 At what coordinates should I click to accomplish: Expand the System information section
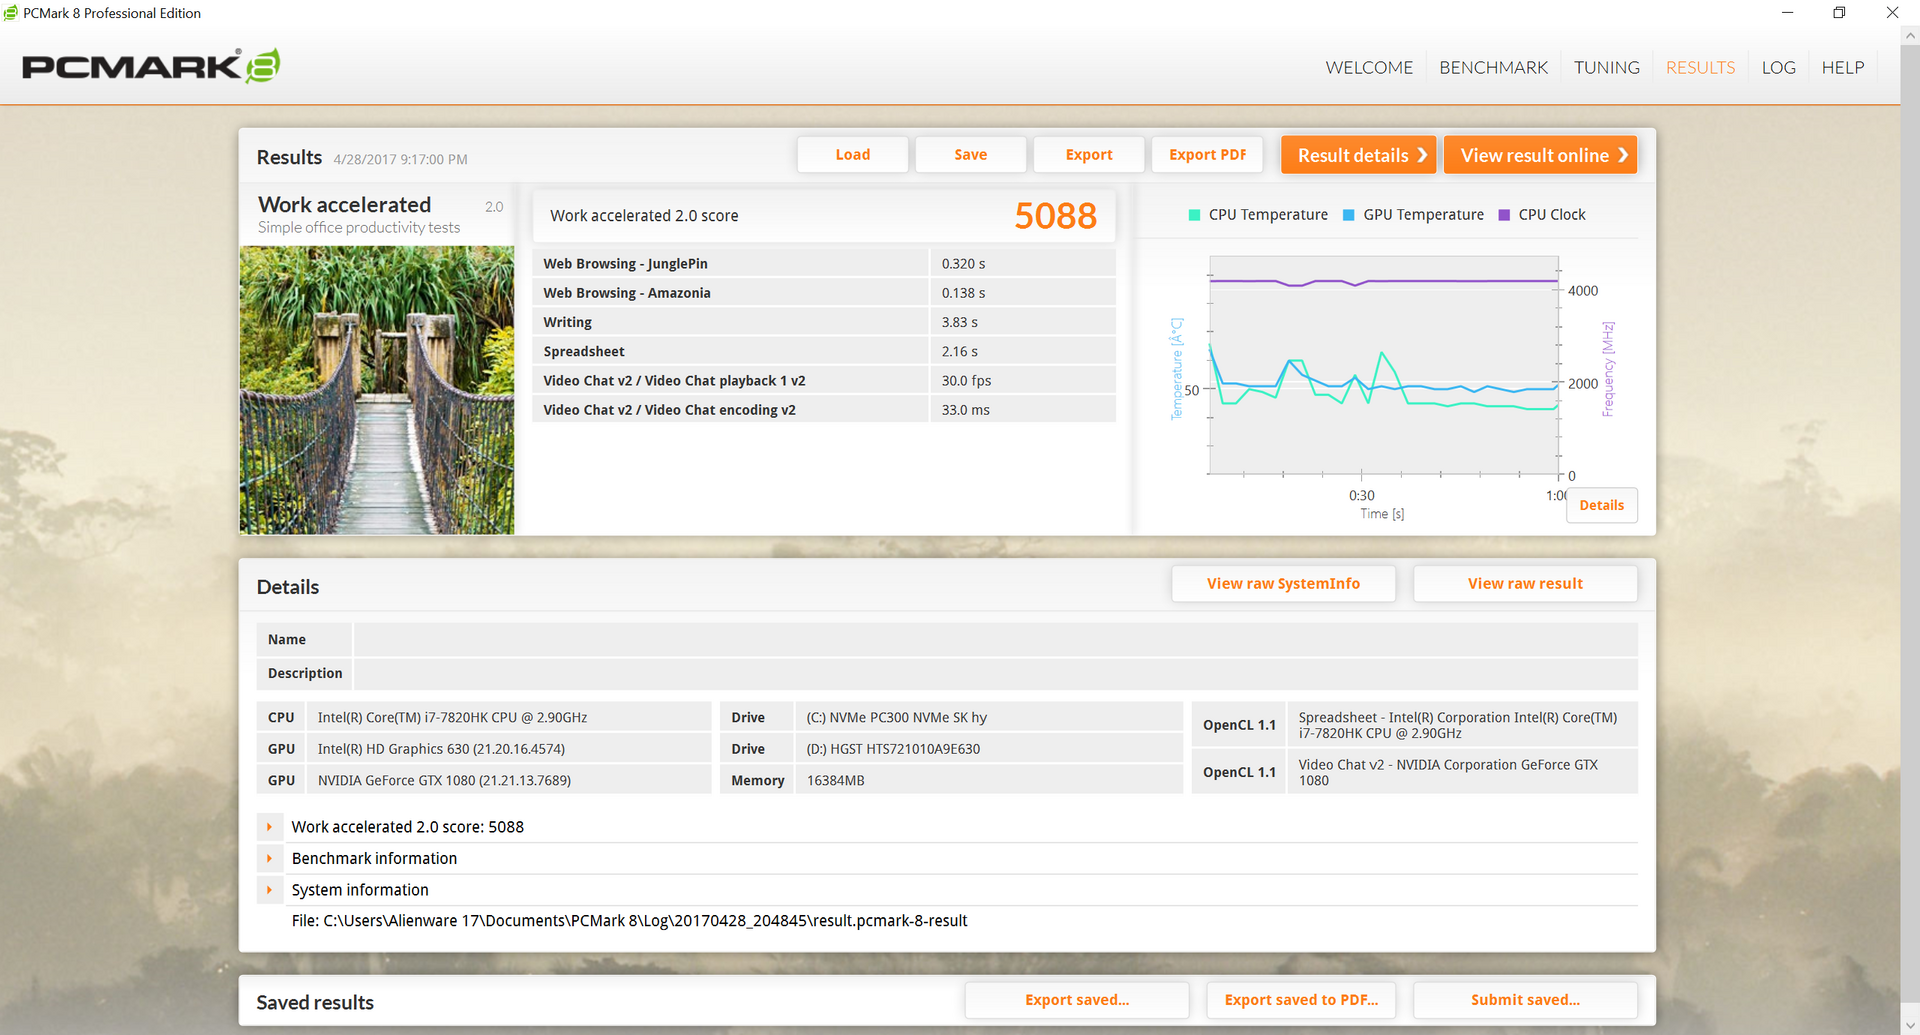[x=269, y=890]
